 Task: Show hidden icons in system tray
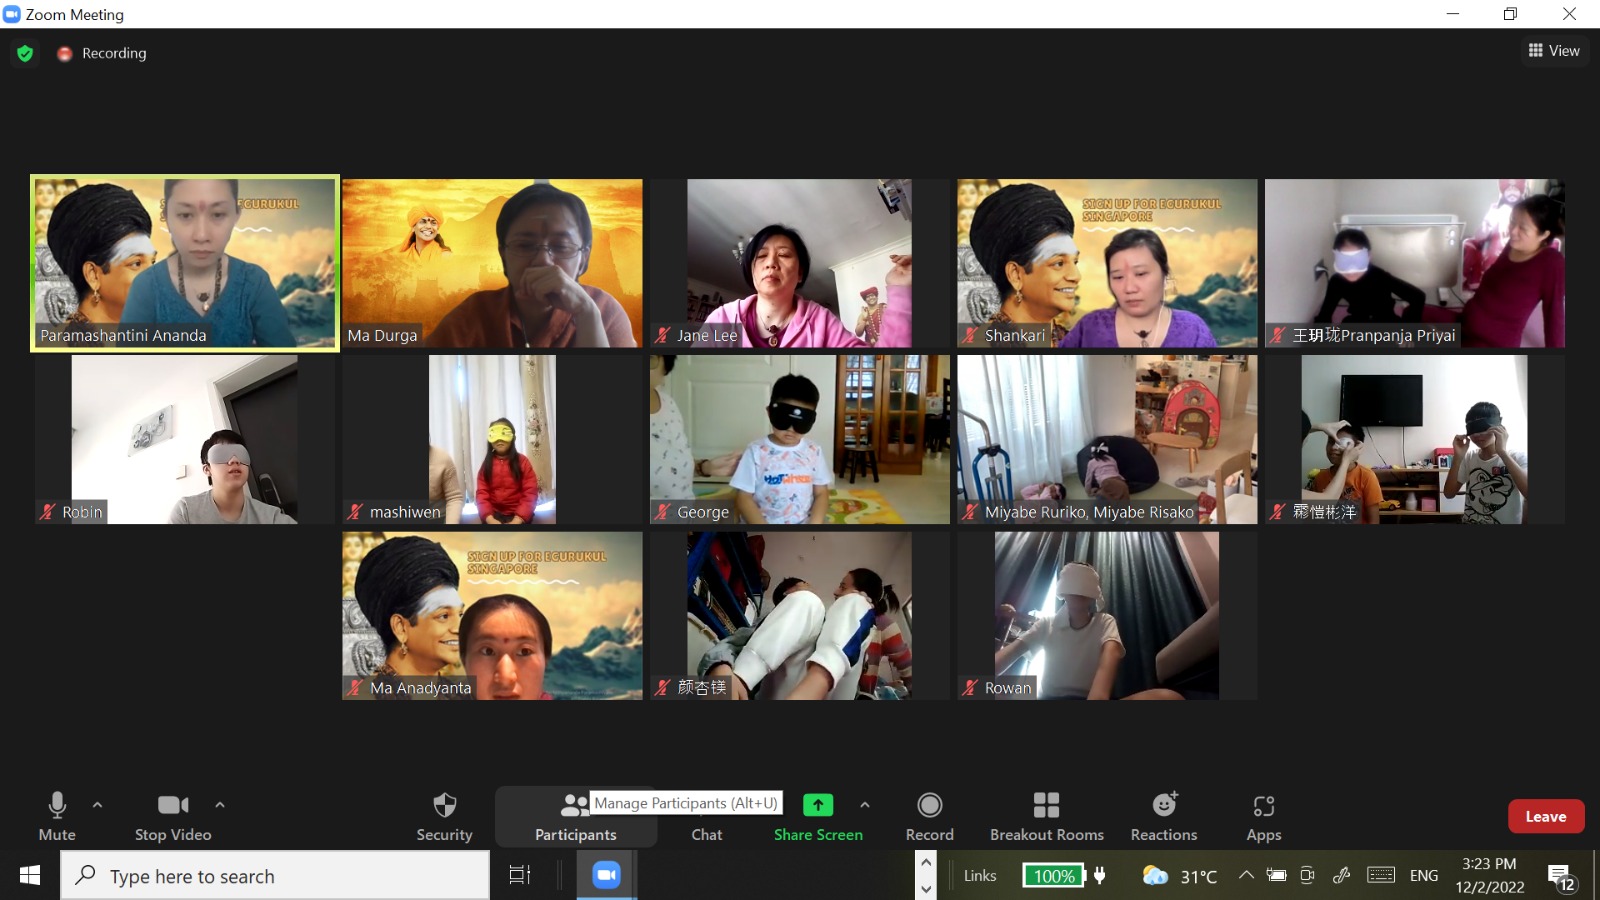pyautogui.click(x=1246, y=876)
